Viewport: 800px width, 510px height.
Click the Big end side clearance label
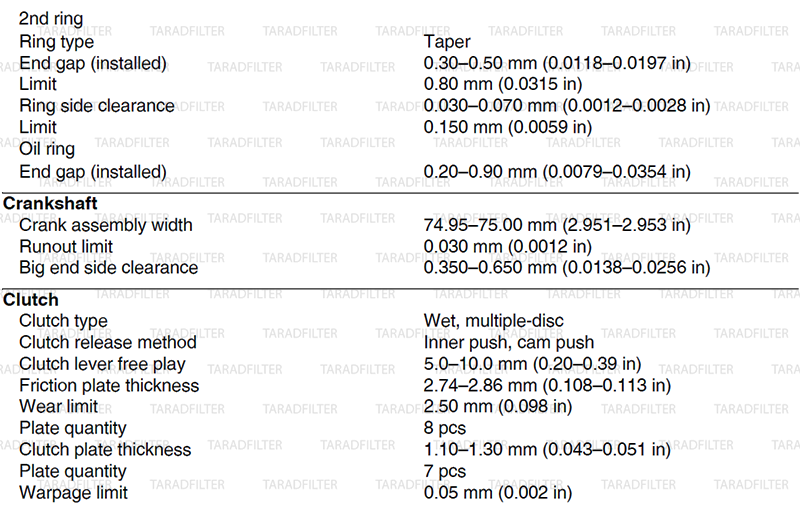click(108, 268)
